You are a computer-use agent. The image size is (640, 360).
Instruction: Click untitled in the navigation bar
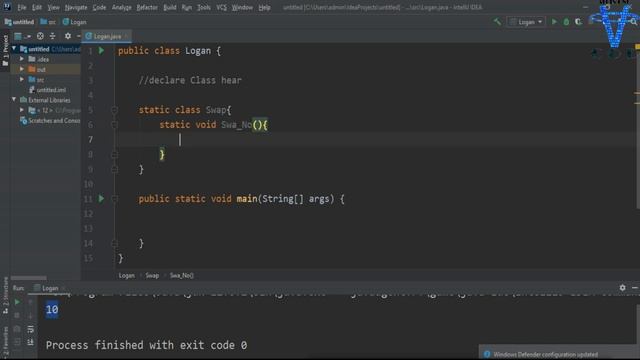[19, 22]
